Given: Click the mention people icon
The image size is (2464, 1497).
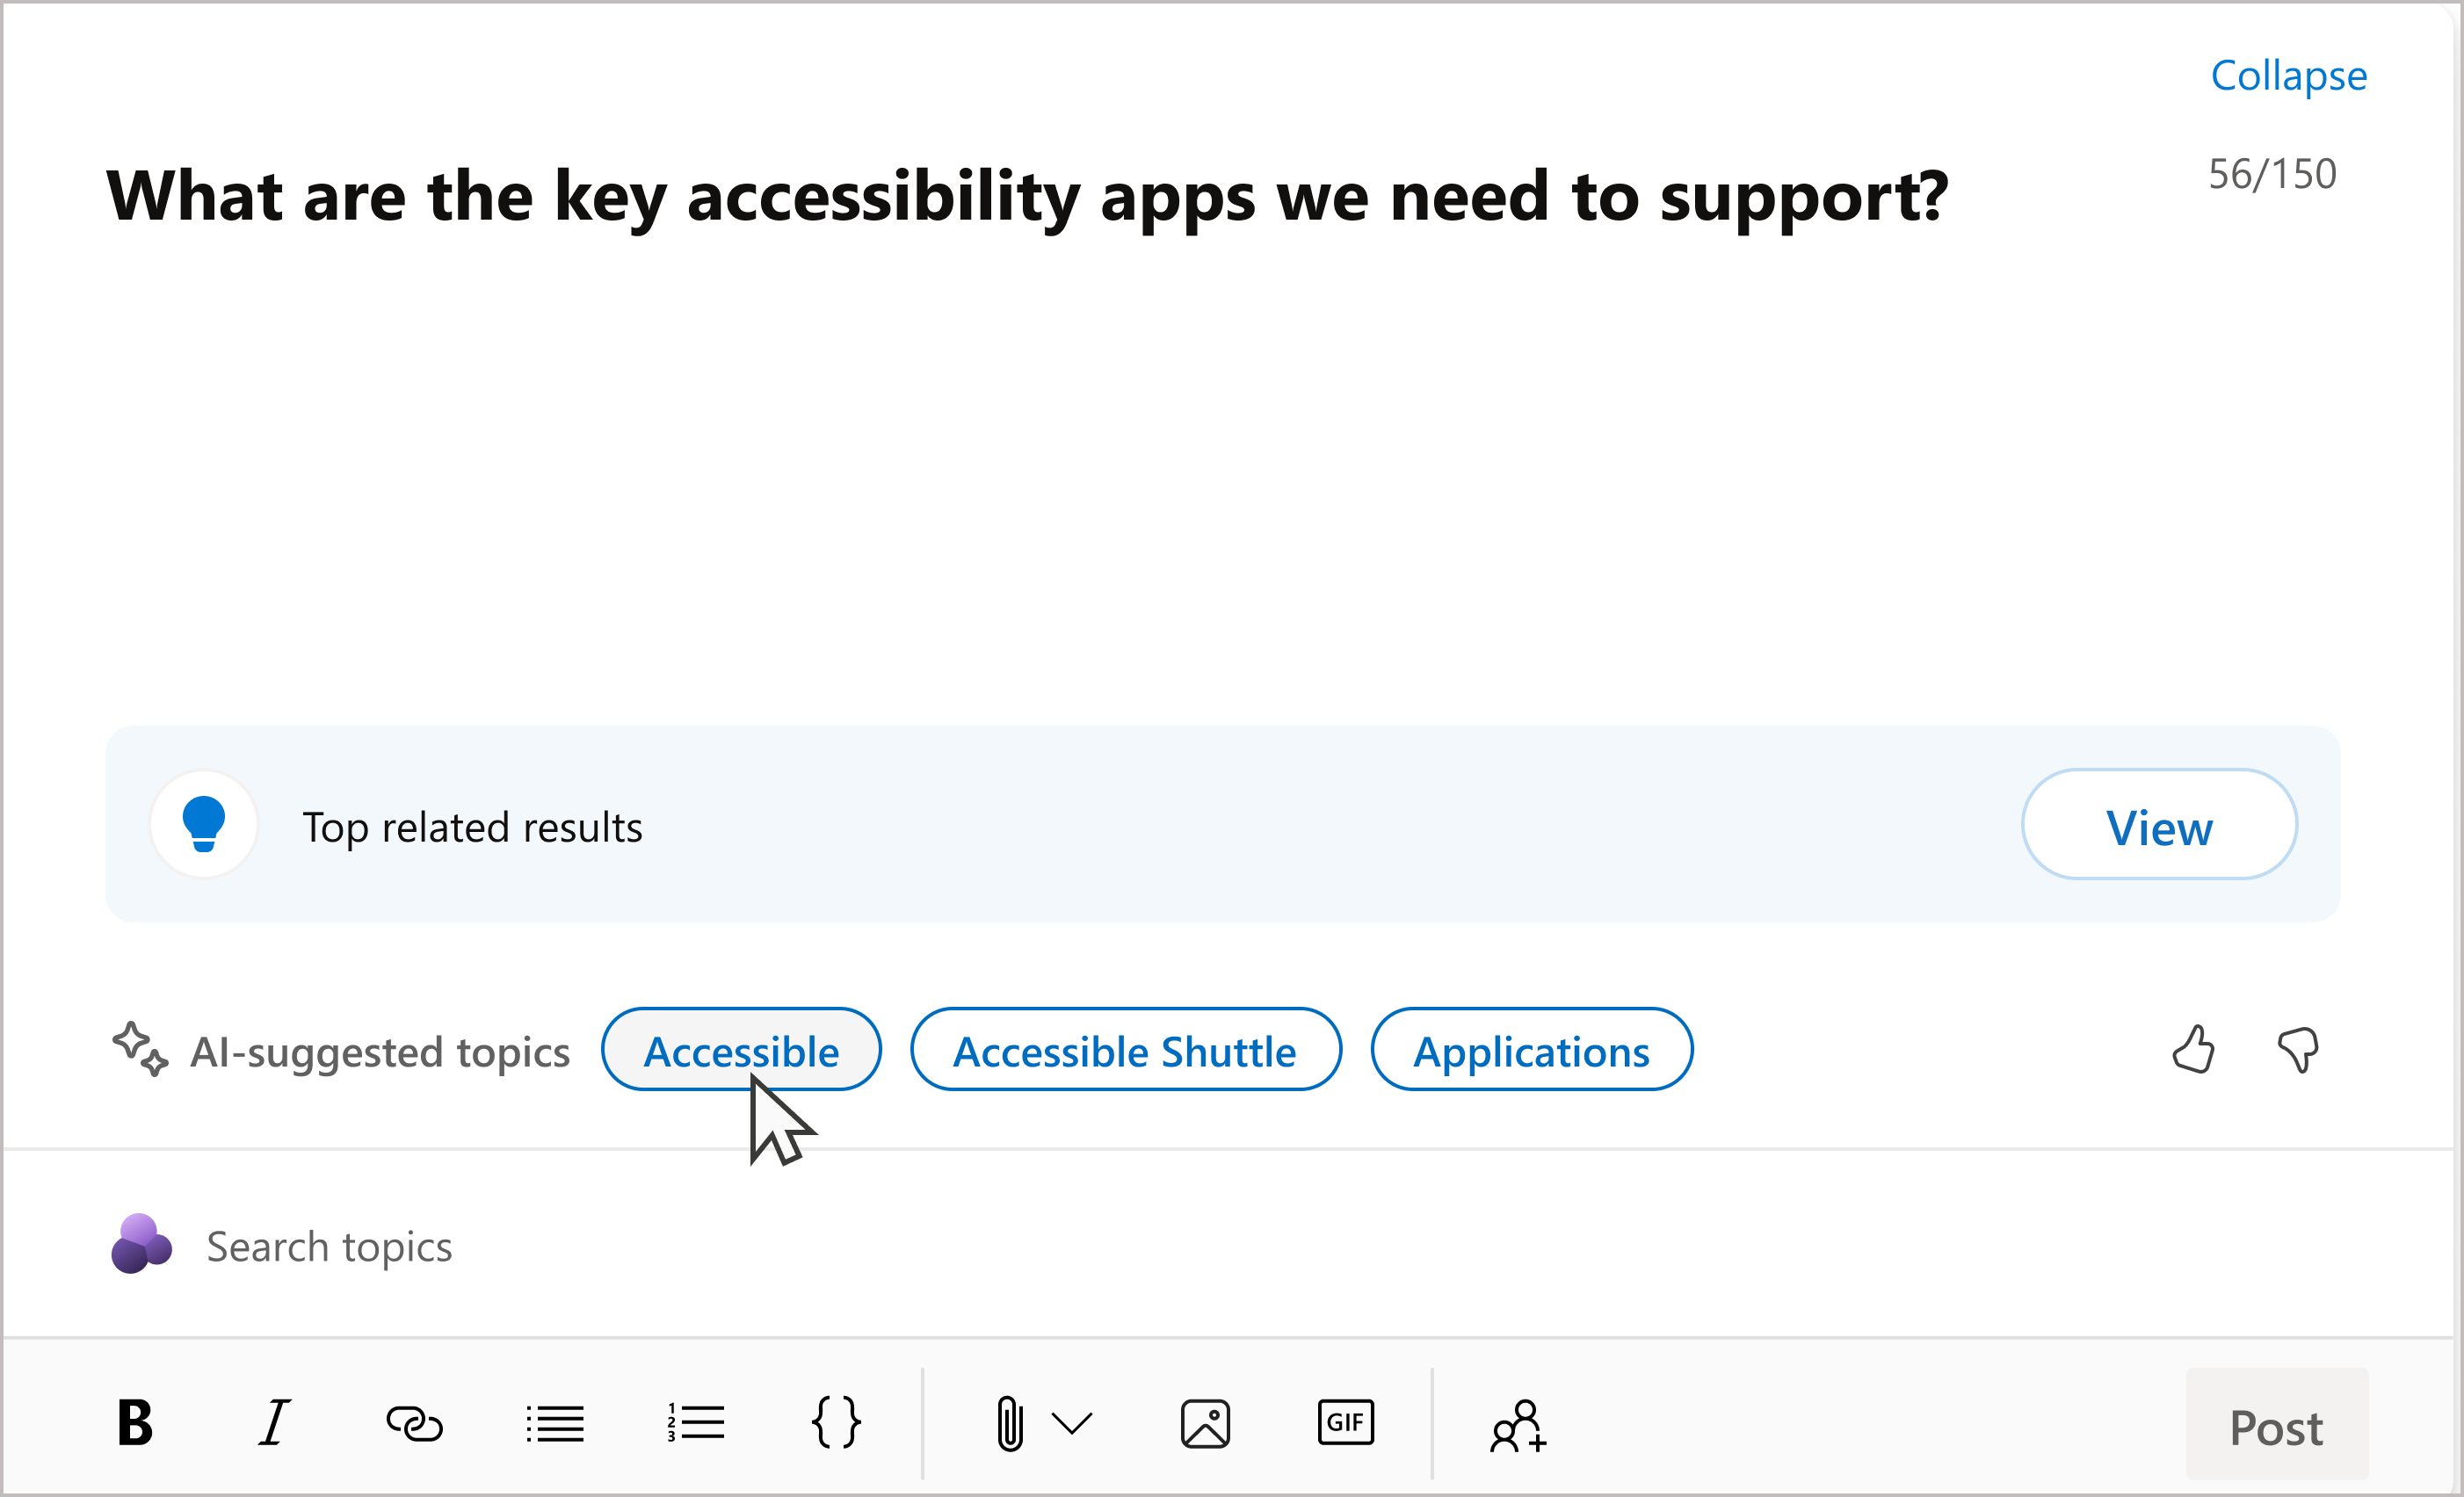Looking at the screenshot, I should pos(1515,1427).
